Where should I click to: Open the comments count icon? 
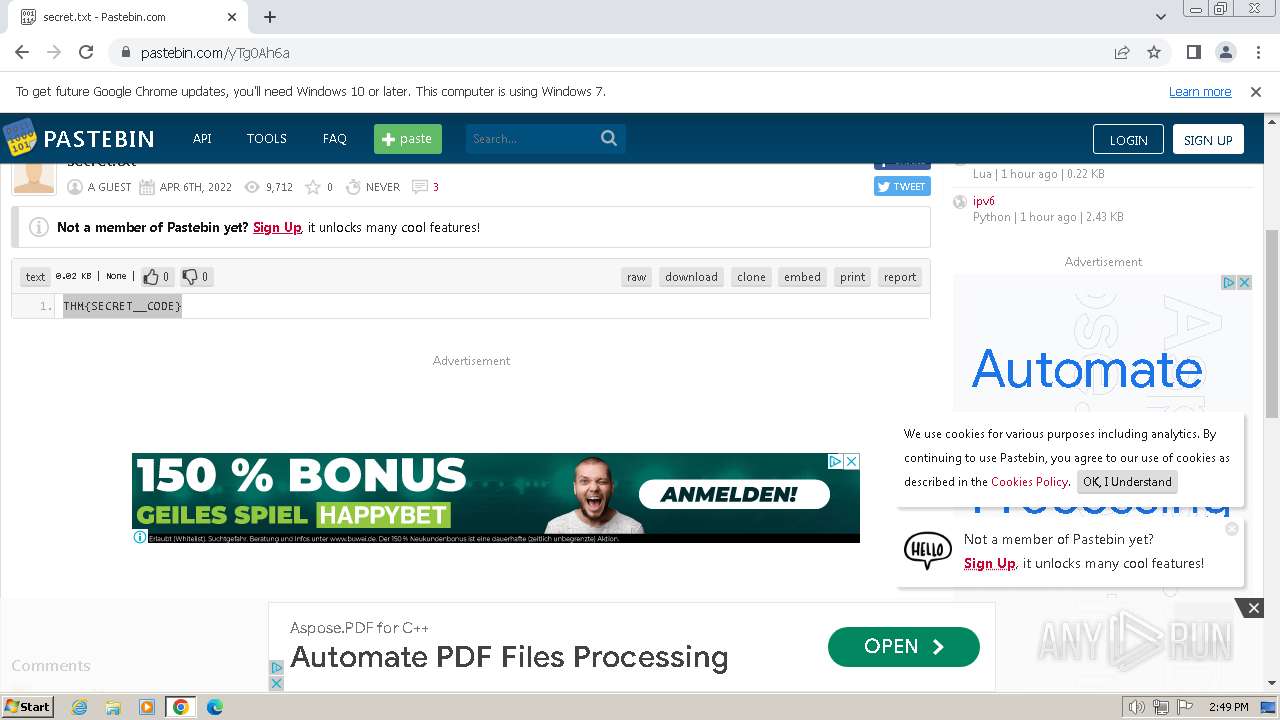coord(420,187)
